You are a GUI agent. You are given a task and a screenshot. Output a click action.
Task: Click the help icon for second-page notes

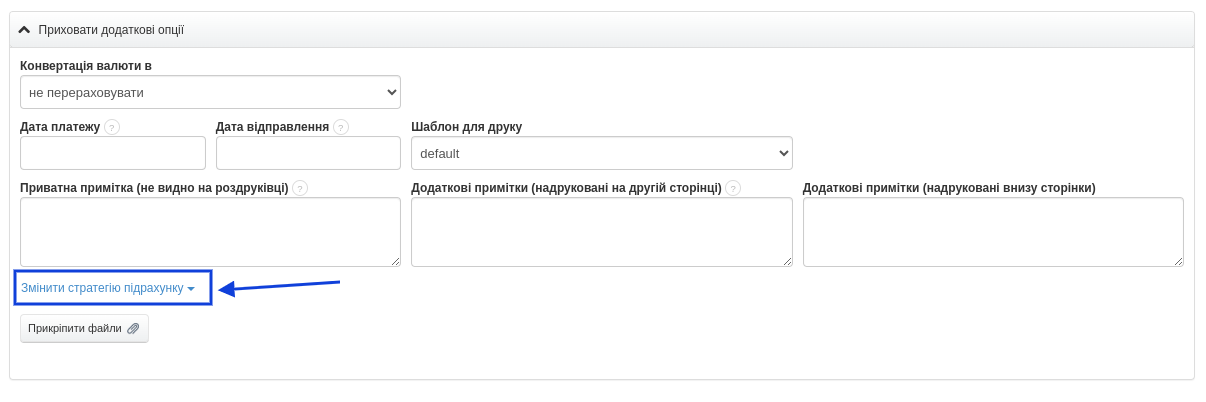pos(733,188)
